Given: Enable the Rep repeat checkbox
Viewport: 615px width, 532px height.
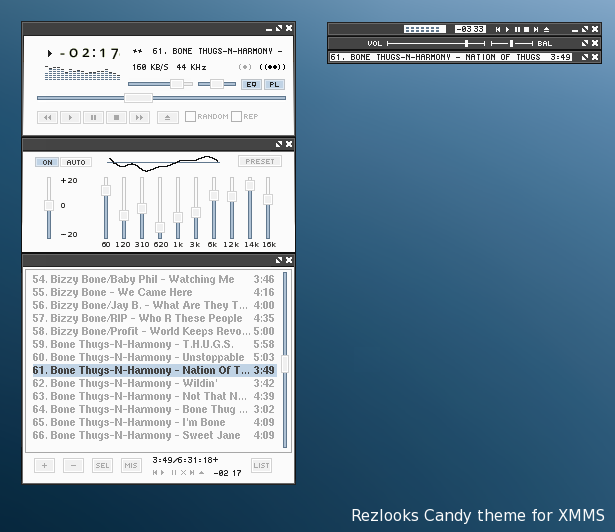Looking at the screenshot, I should (x=237, y=117).
